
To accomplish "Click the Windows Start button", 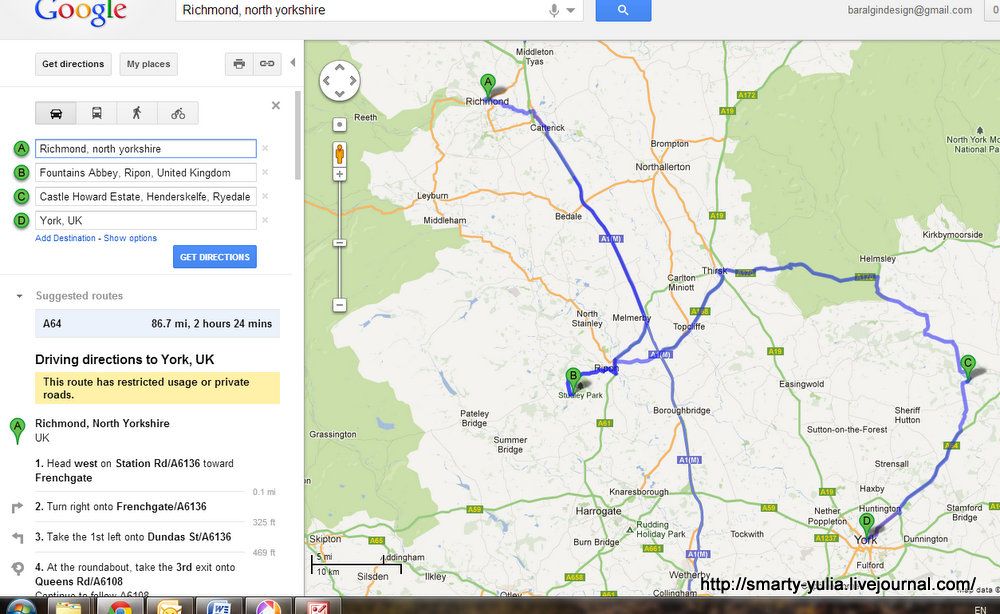I will coord(20,606).
